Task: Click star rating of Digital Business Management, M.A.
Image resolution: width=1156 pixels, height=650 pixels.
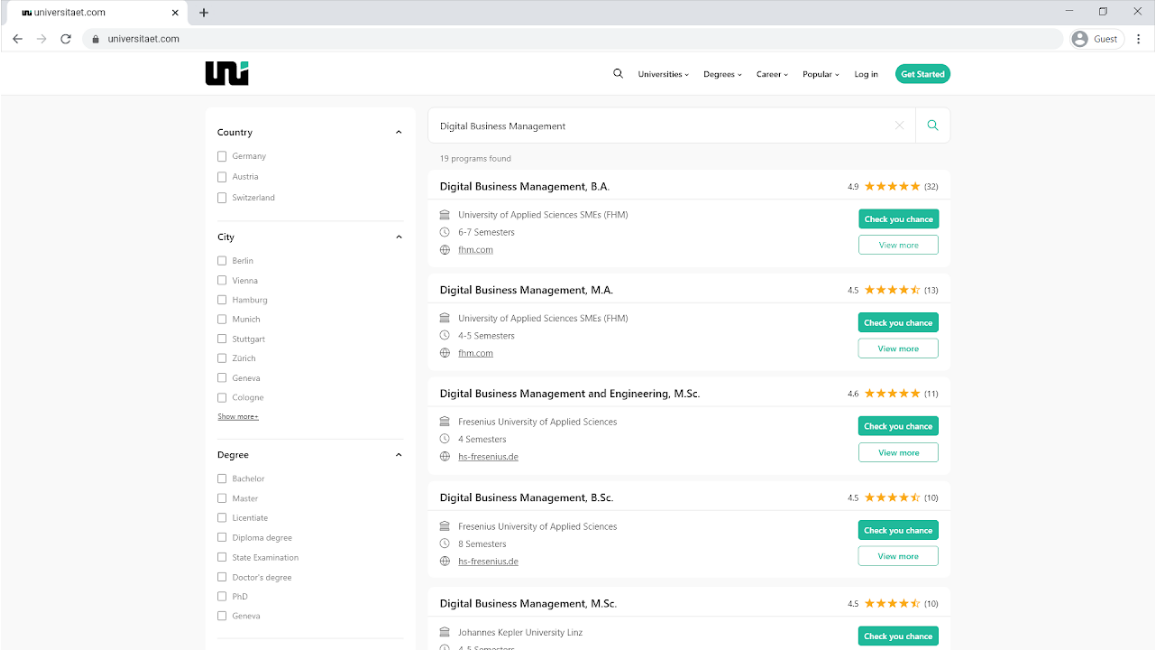Action: tap(892, 290)
